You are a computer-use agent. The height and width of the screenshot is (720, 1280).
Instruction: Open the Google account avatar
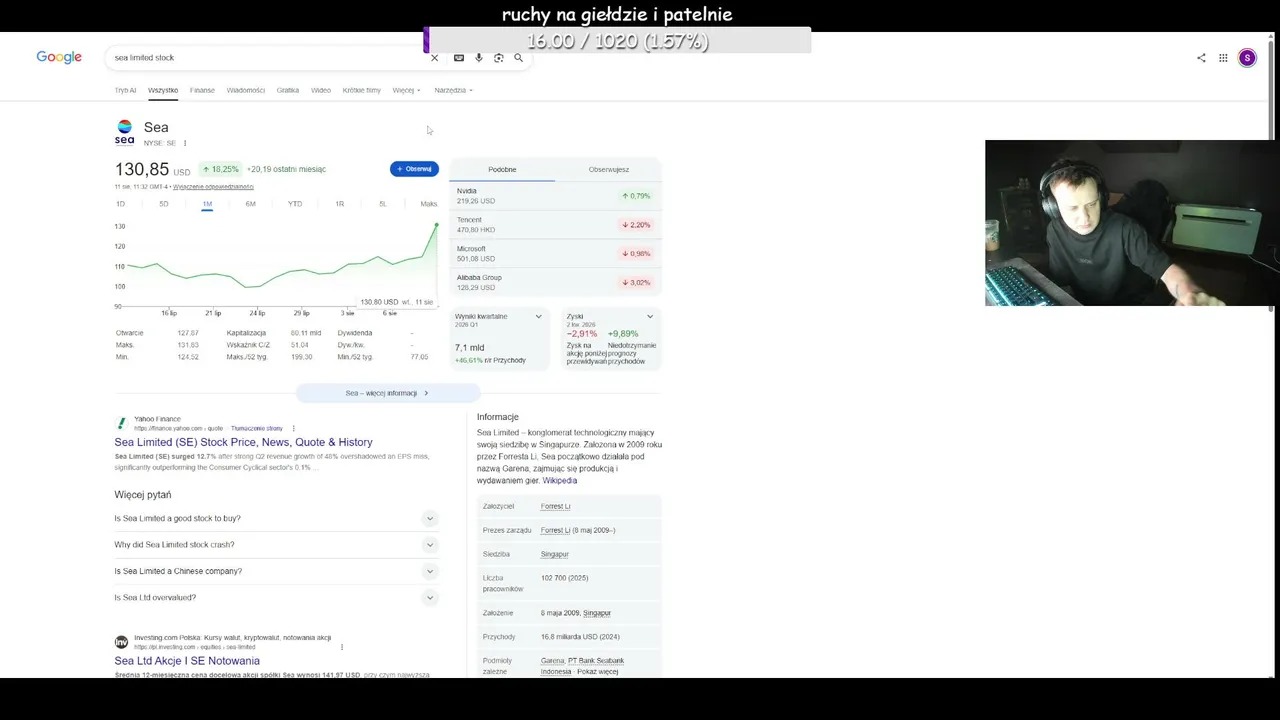pyautogui.click(x=1247, y=58)
